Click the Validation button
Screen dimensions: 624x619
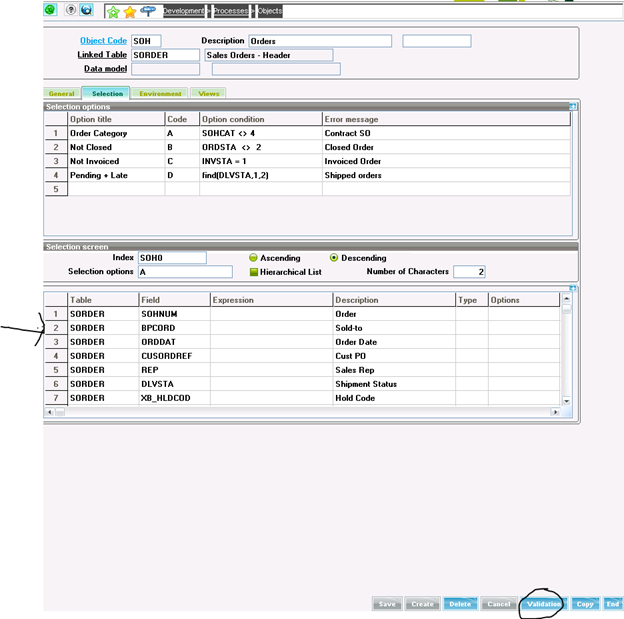click(543, 604)
